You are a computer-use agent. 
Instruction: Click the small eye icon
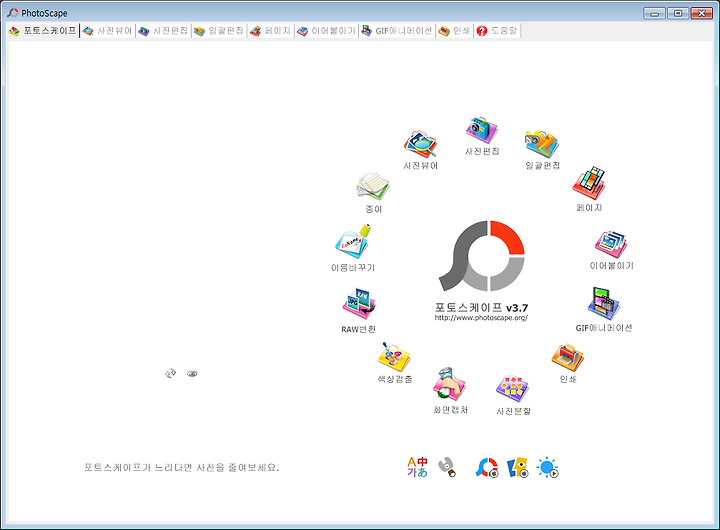(192, 374)
